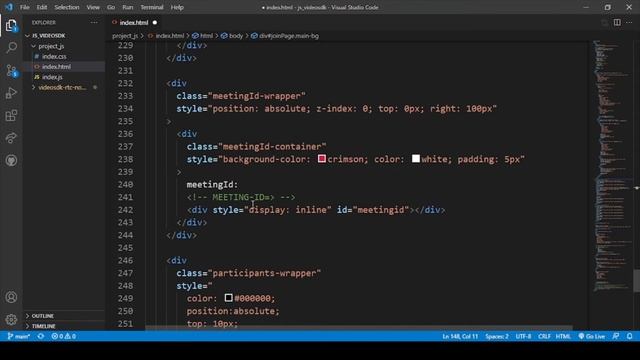
Task: Expand the videosdk-rtc folder
Action: pyautogui.click(x=62, y=87)
